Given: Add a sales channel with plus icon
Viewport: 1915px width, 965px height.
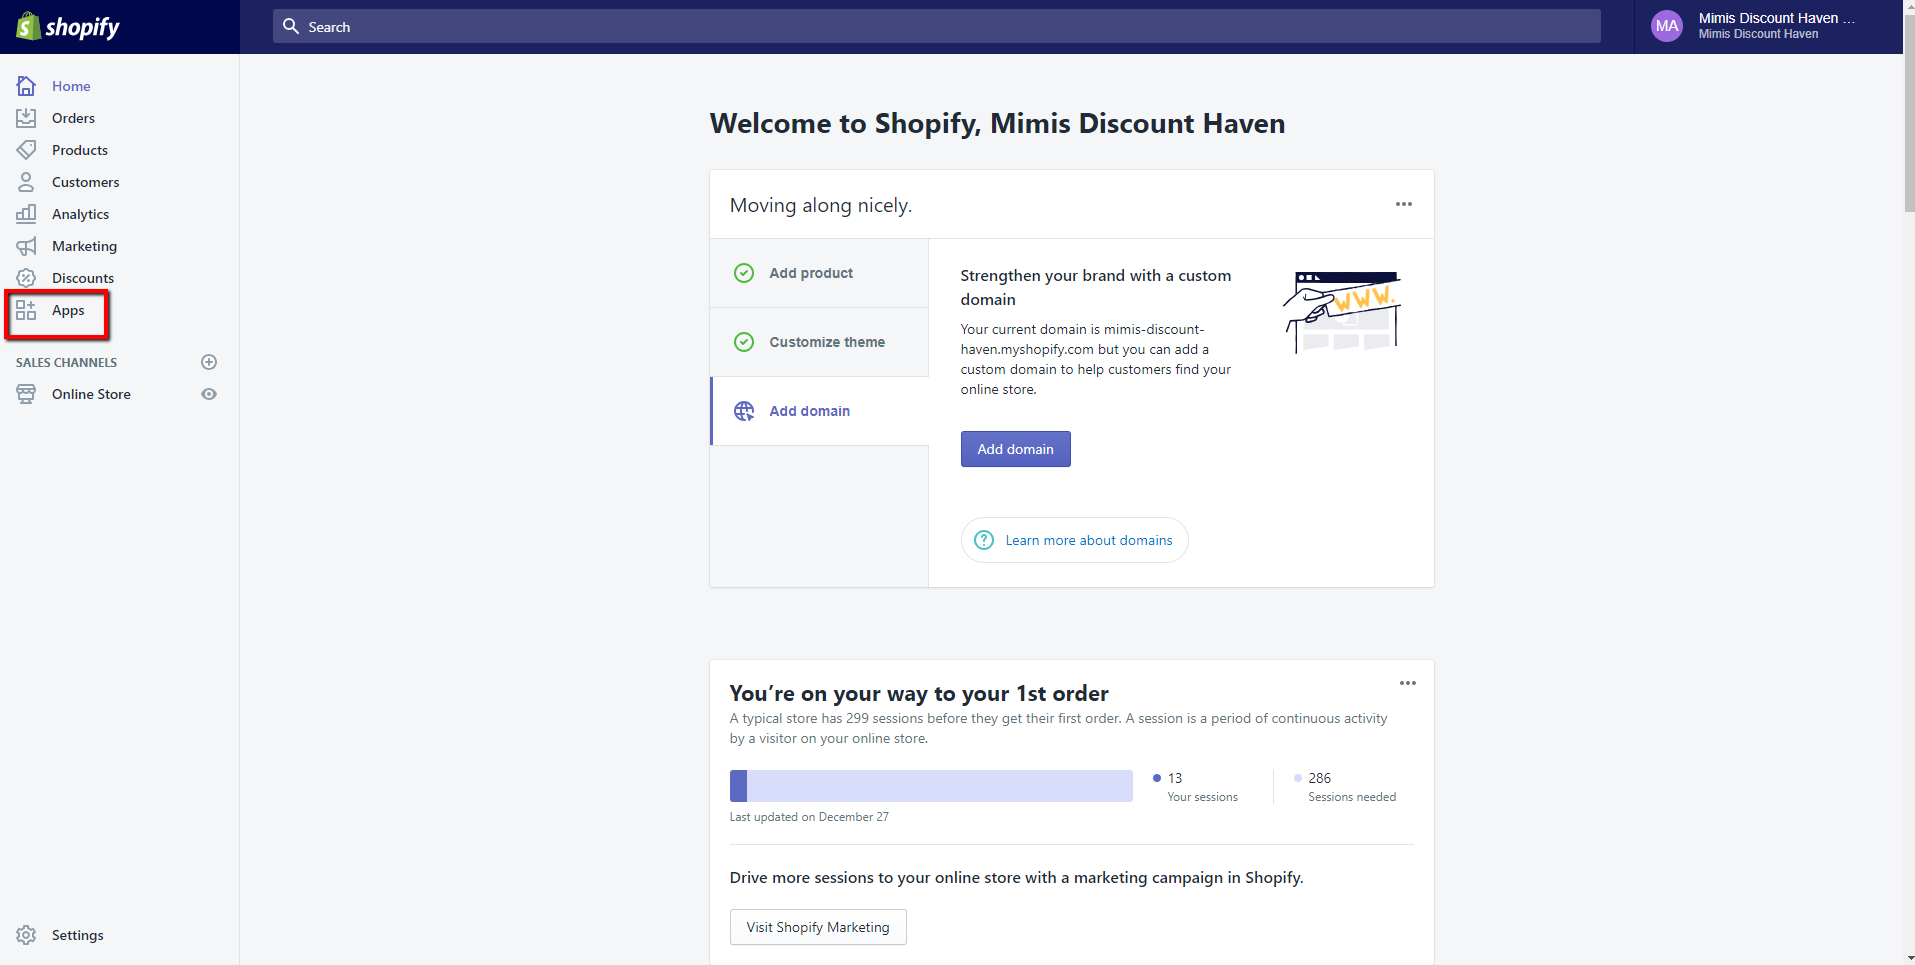Looking at the screenshot, I should pyautogui.click(x=209, y=362).
